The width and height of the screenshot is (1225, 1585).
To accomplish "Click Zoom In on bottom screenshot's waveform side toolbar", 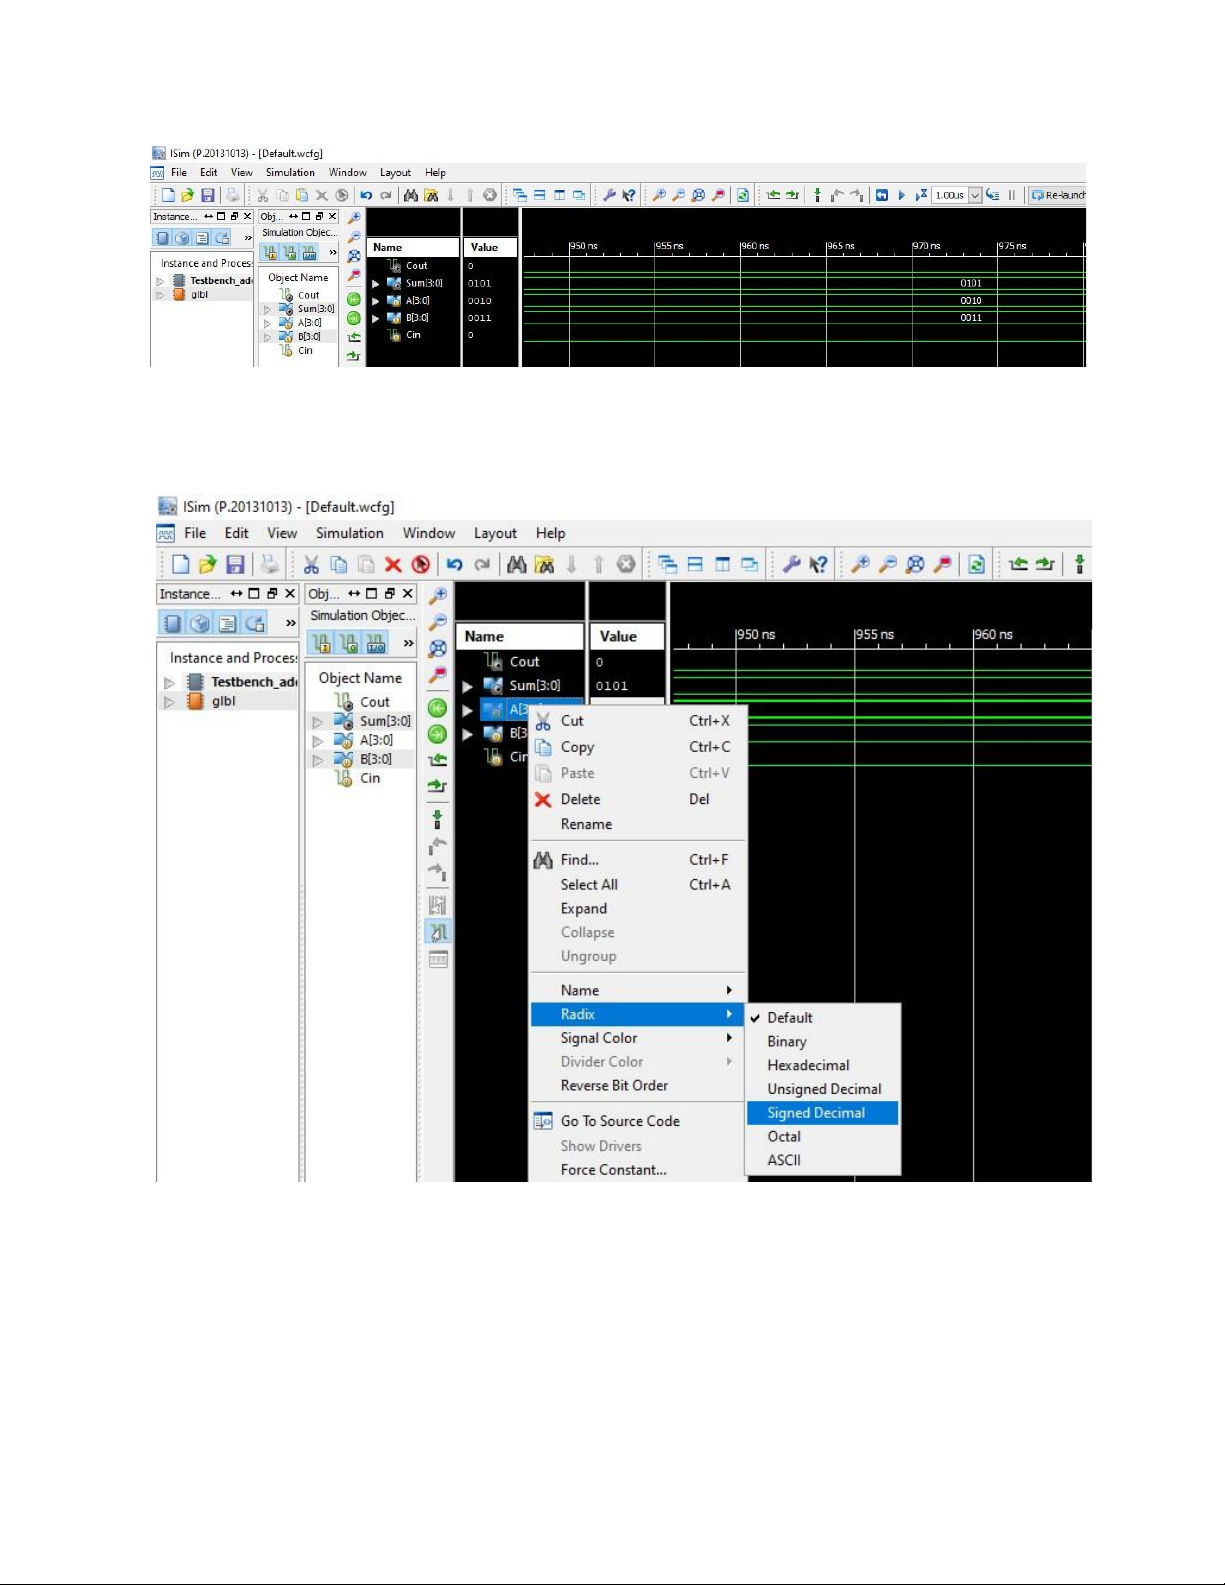I will (437, 596).
